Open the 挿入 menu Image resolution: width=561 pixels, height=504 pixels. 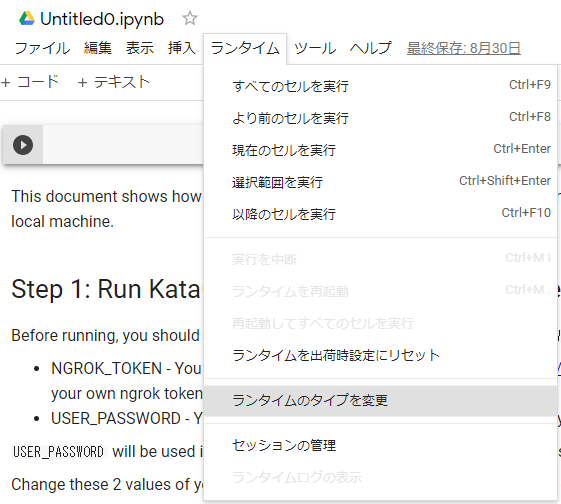182,48
